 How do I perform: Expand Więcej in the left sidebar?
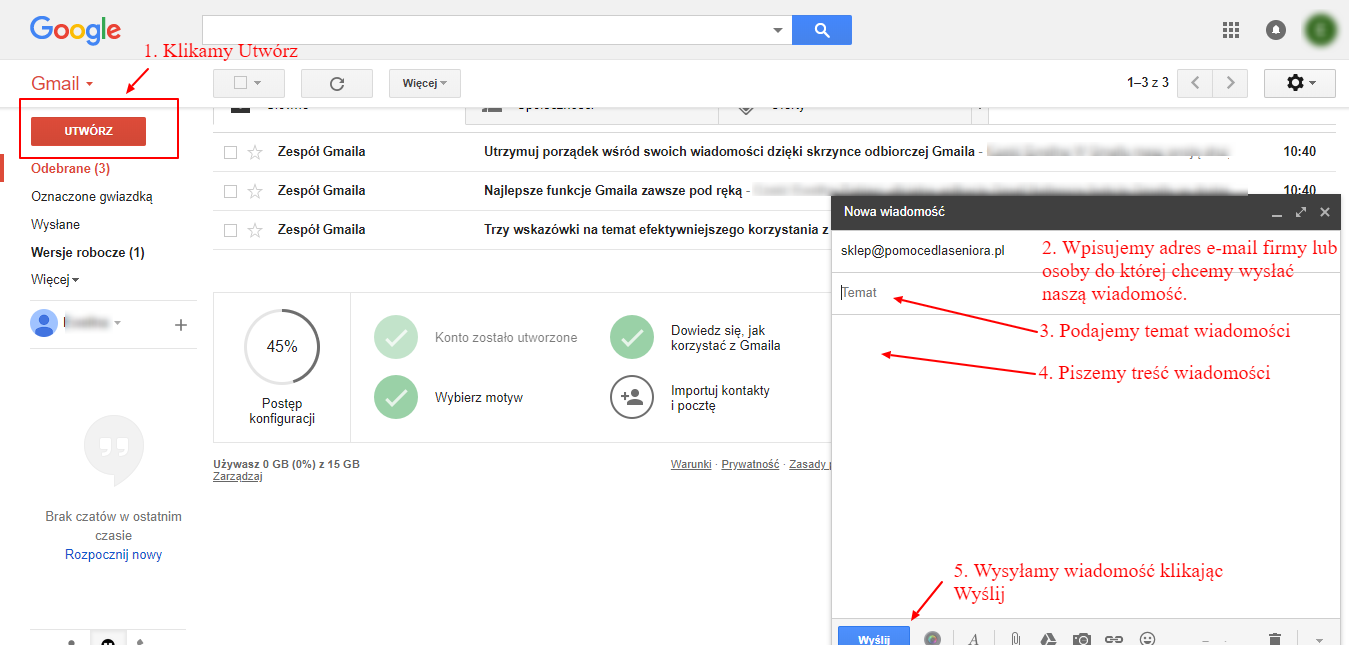[55, 280]
